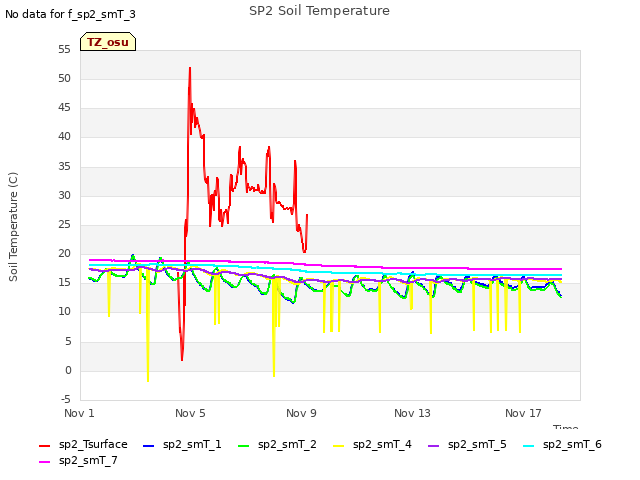Toggle sp2_smT_4 series in legend

coord(372,444)
